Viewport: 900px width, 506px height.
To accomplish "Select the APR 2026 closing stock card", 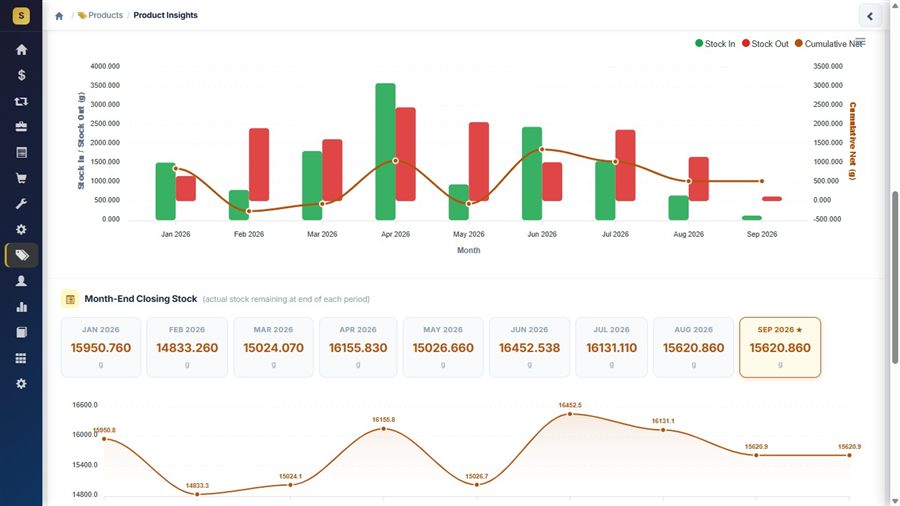I will [358, 347].
